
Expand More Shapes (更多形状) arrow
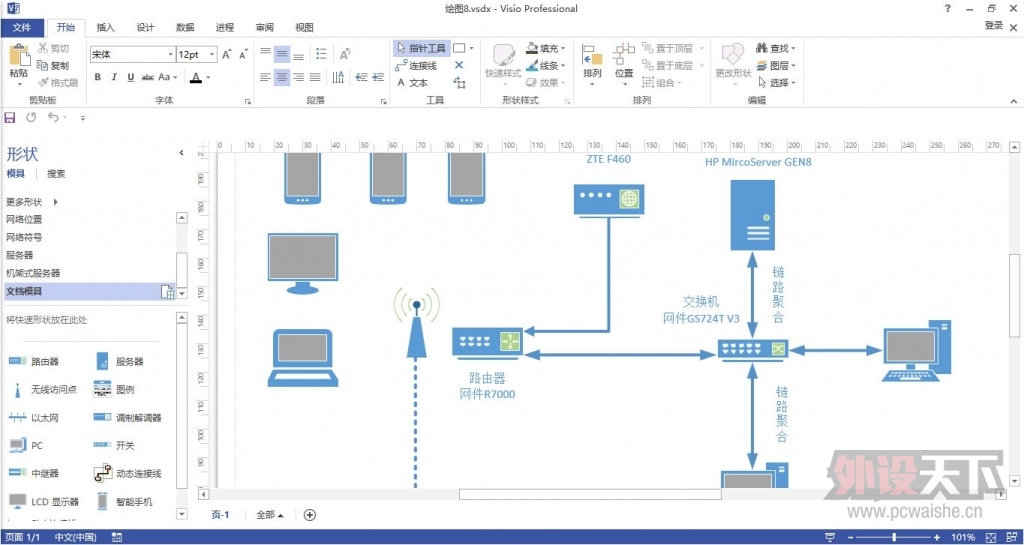click(56, 202)
